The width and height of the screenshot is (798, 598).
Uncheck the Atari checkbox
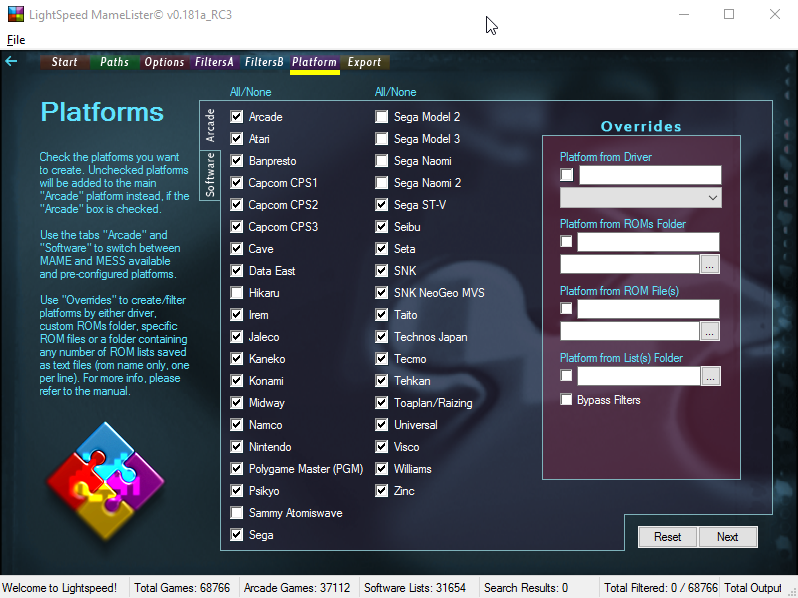[237, 138]
